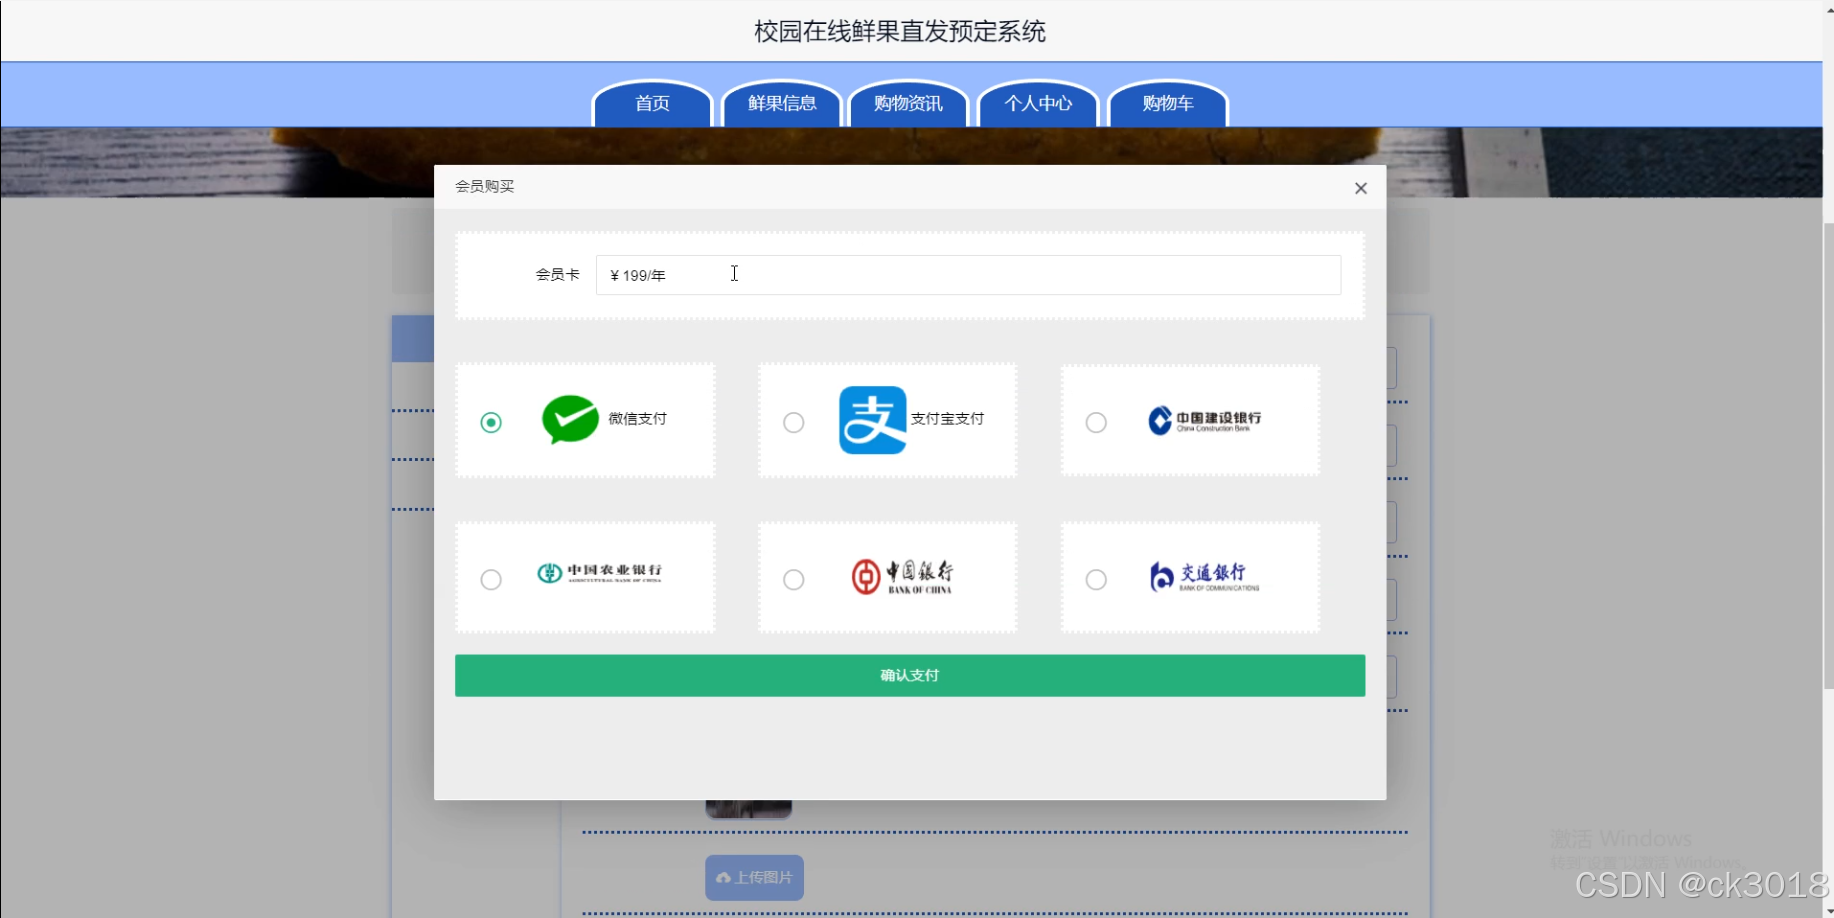Click the 支付宝支付 label text

coord(947,419)
